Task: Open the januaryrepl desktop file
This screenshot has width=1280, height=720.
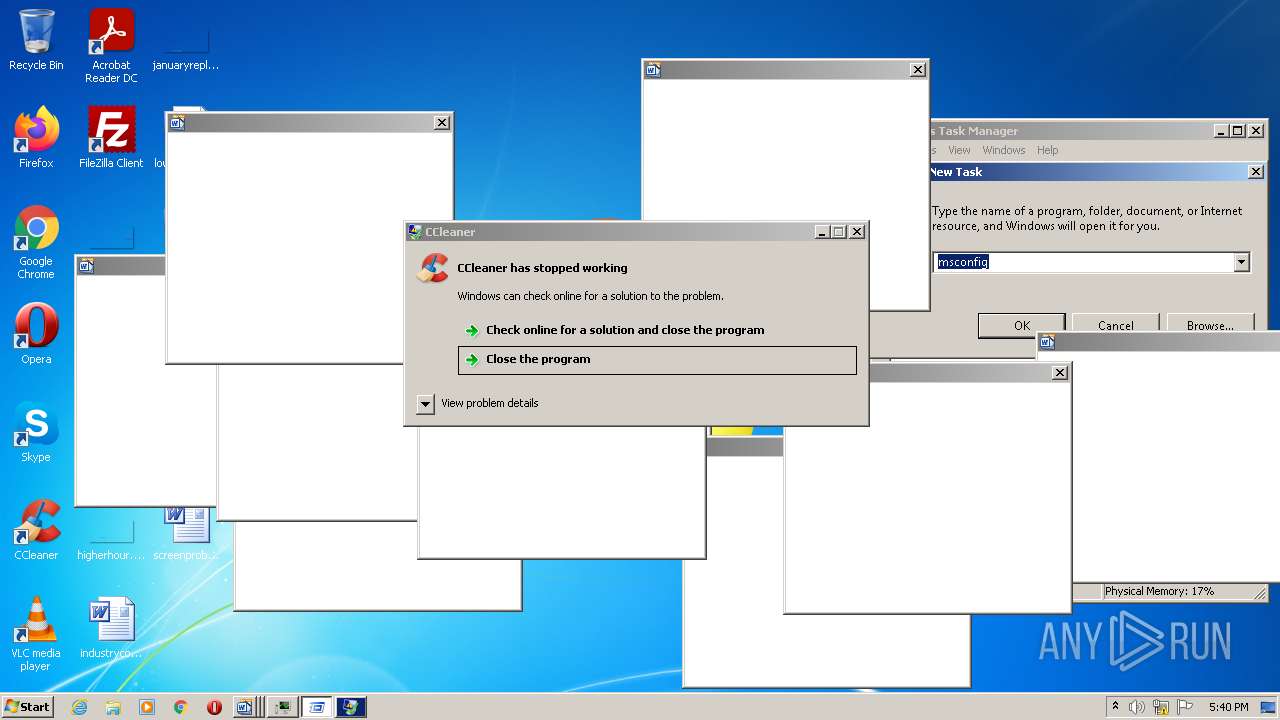Action: (186, 46)
